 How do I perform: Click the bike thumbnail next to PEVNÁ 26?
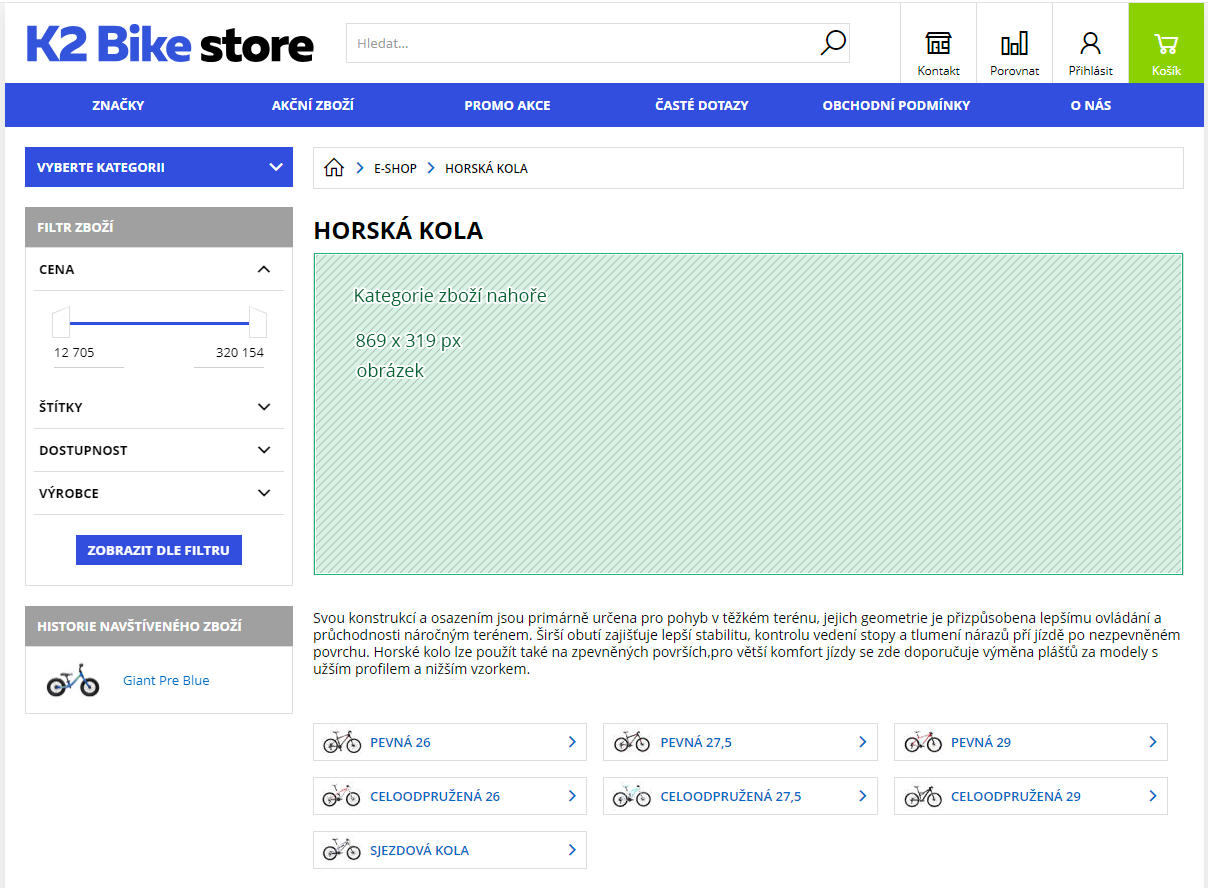342,742
